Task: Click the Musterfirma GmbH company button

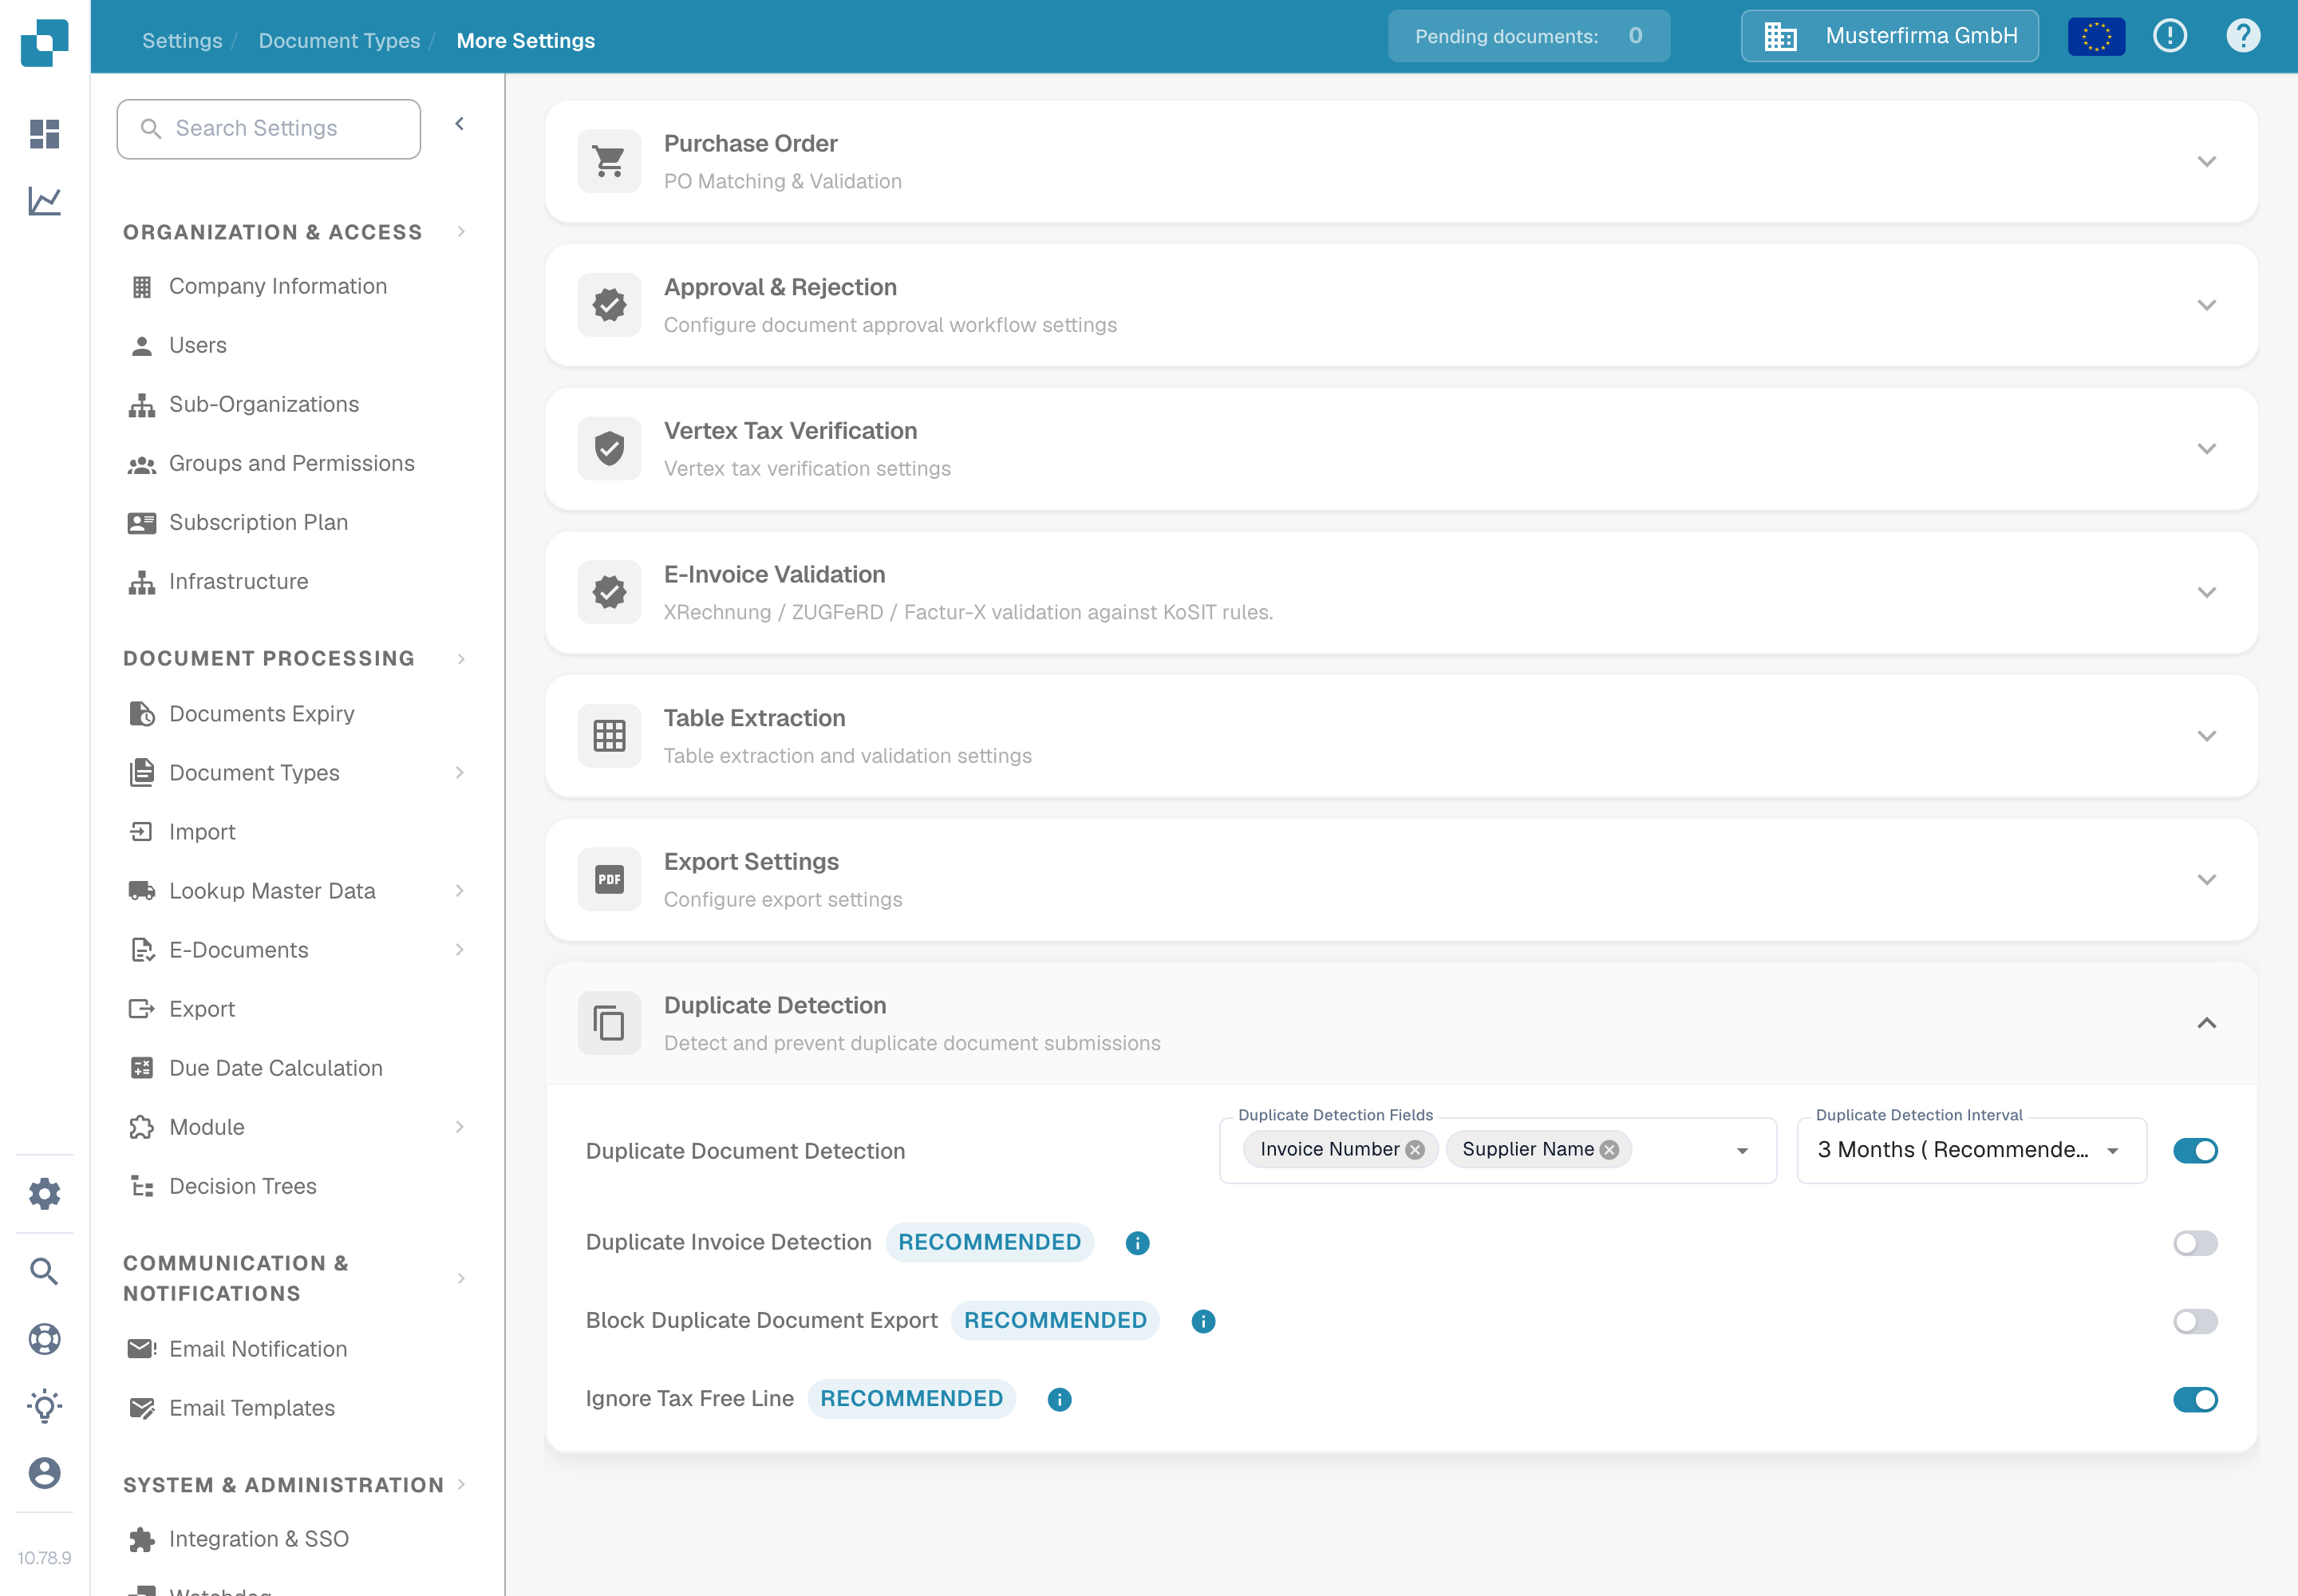Action: coord(1889,36)
